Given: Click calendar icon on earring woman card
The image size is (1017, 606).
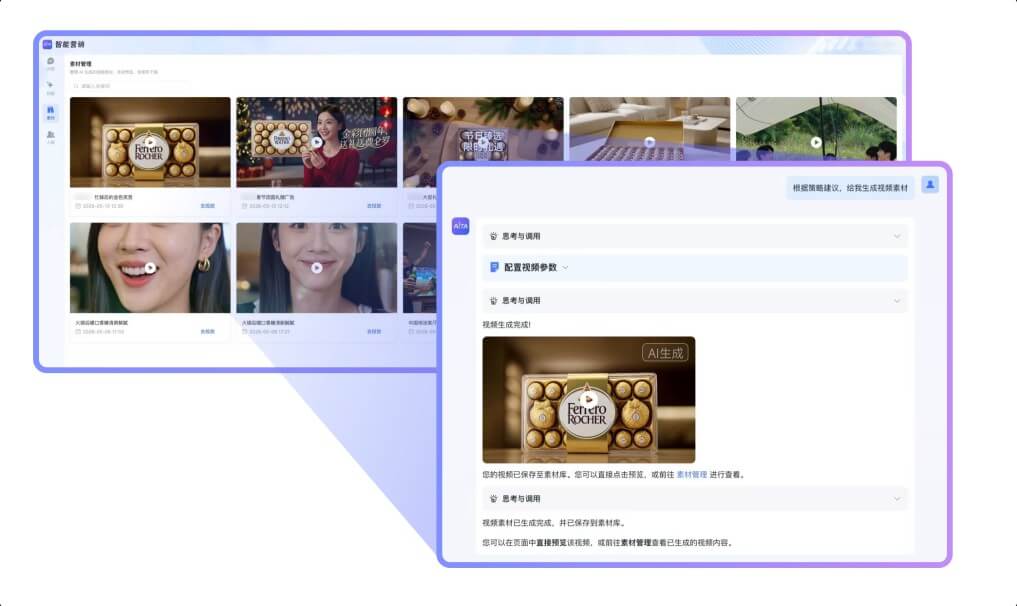Looking at the screenshot, I should [78, 332].
